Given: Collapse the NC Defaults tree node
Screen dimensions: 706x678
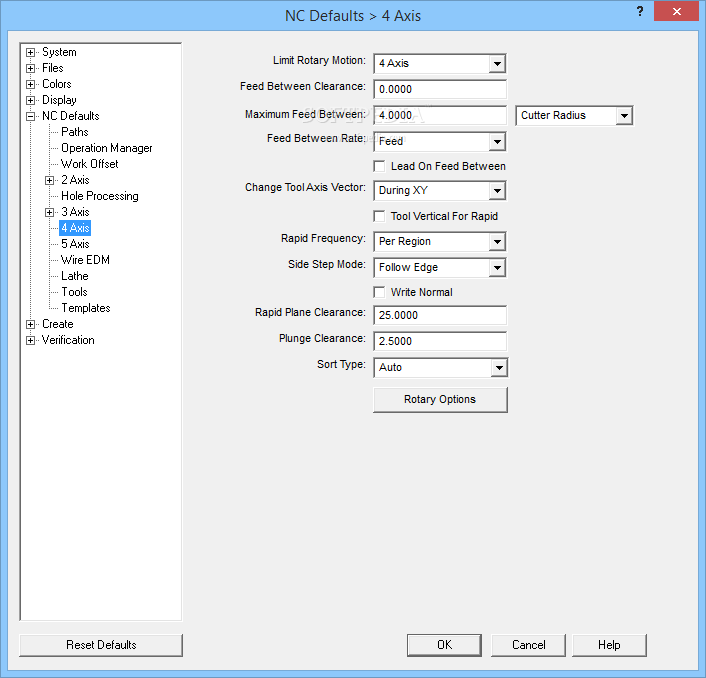Looking at the screenshot, I should pos(30,116).
